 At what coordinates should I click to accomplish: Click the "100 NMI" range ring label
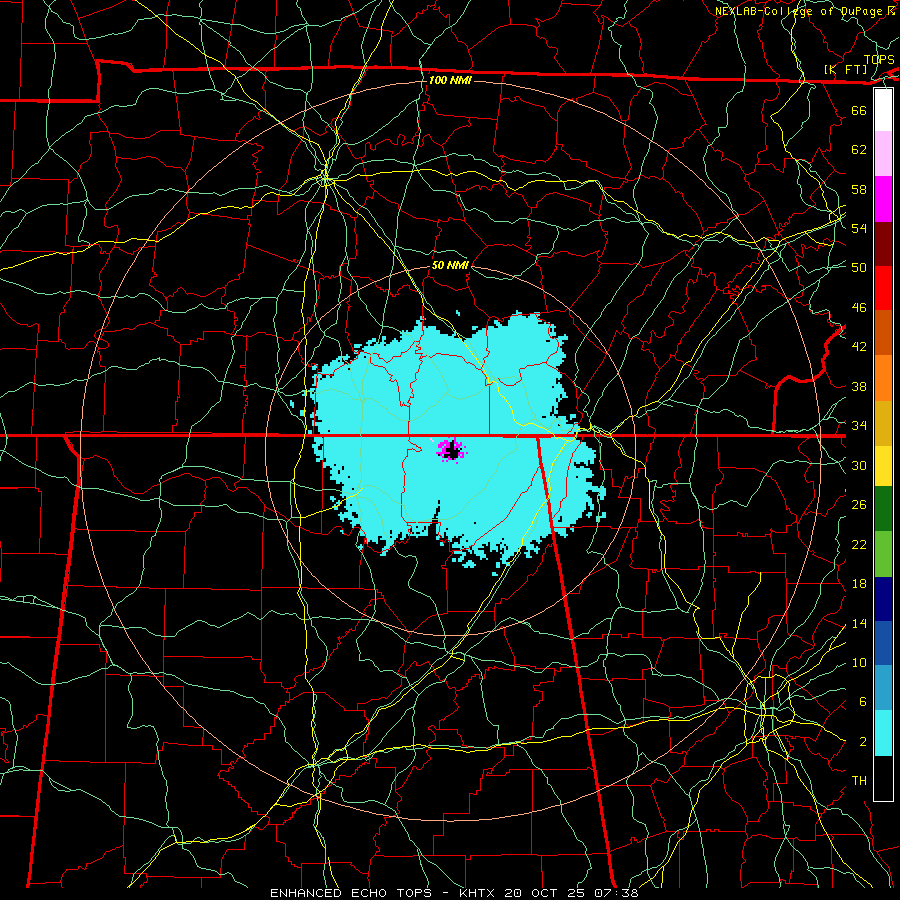(450, 80)
